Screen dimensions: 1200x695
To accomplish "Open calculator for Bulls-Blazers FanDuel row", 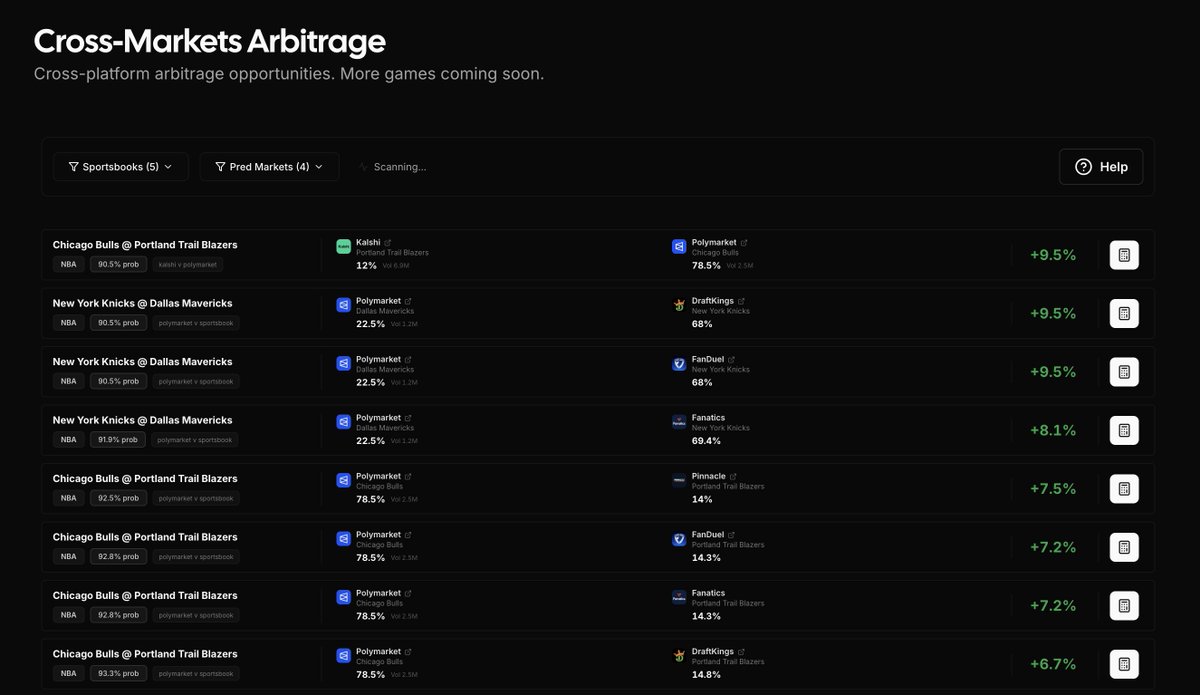I will [1124, 547].
